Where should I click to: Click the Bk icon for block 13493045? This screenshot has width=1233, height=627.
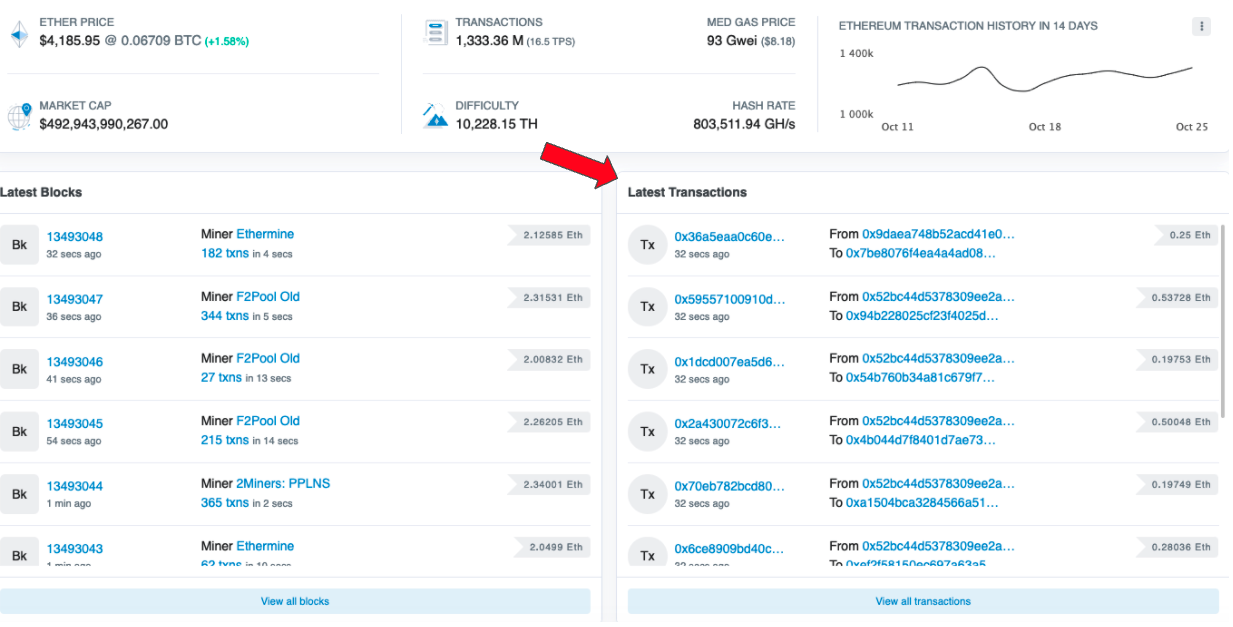(19, 431)
